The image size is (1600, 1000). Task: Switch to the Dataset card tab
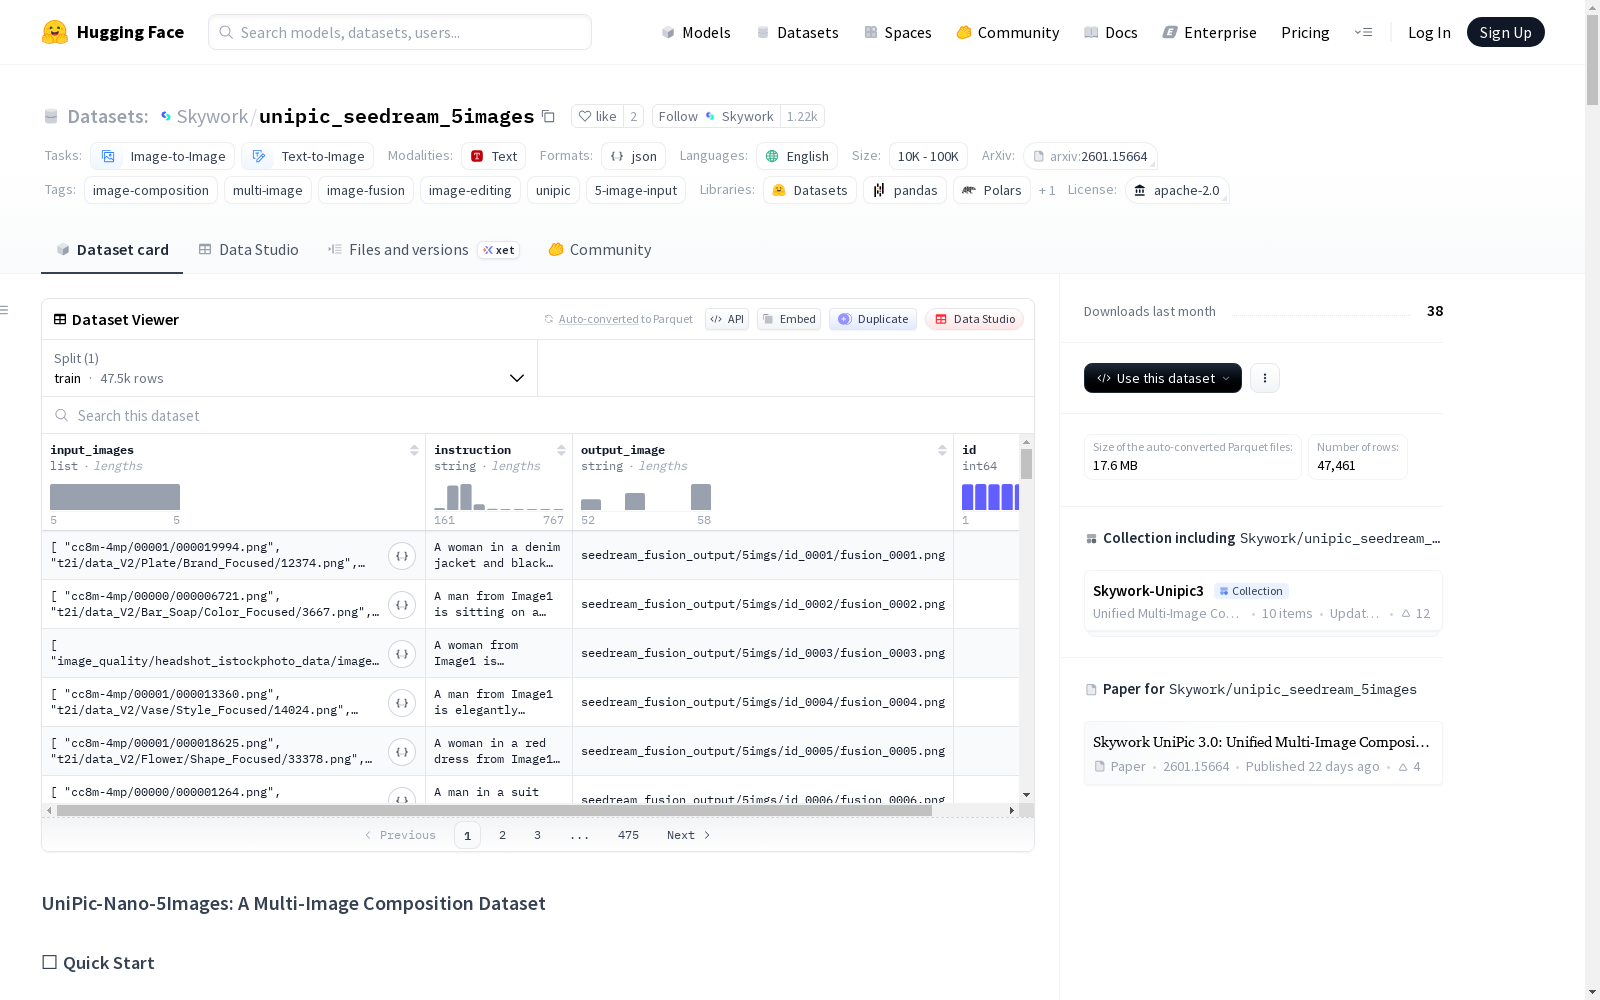pyautogui.click(x=112, y=250)
